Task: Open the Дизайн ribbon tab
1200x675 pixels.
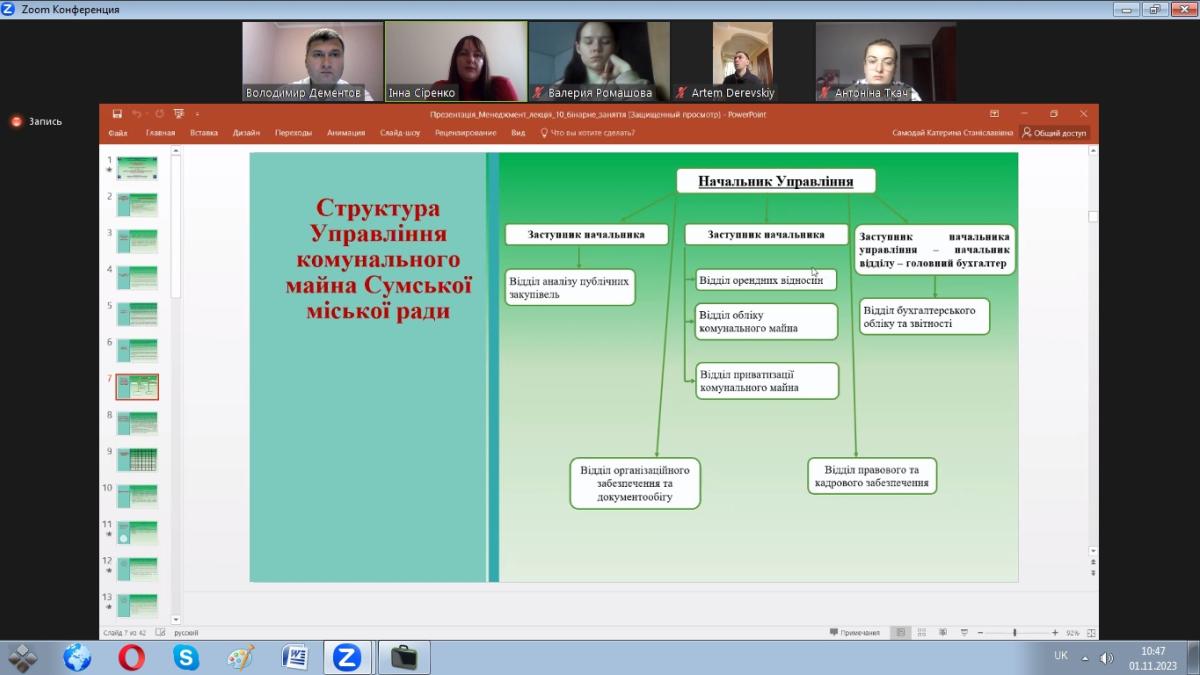Action: coord(246,132)
